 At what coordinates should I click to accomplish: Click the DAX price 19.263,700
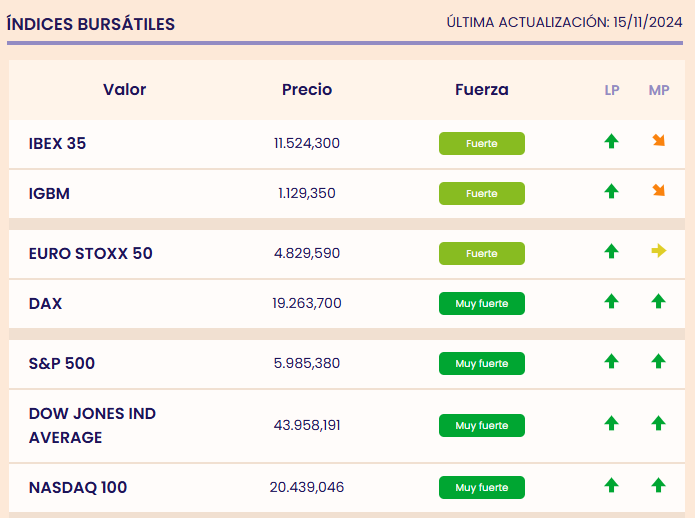307,303
